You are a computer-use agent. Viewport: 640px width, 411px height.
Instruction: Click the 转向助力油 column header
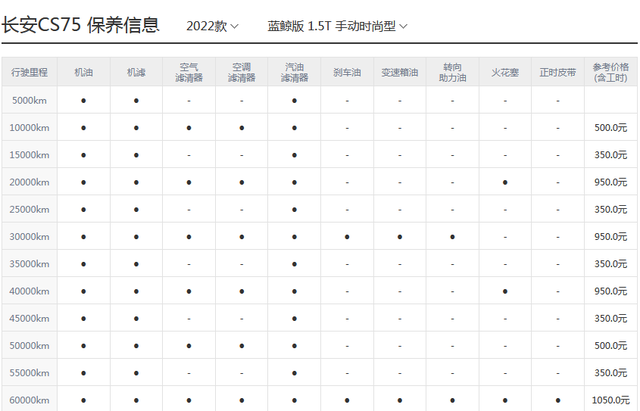[452, 72]
